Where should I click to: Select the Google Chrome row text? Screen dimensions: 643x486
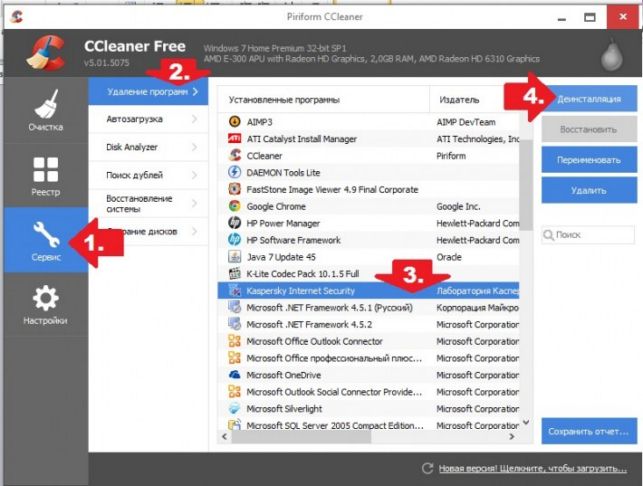click(276, 206)
